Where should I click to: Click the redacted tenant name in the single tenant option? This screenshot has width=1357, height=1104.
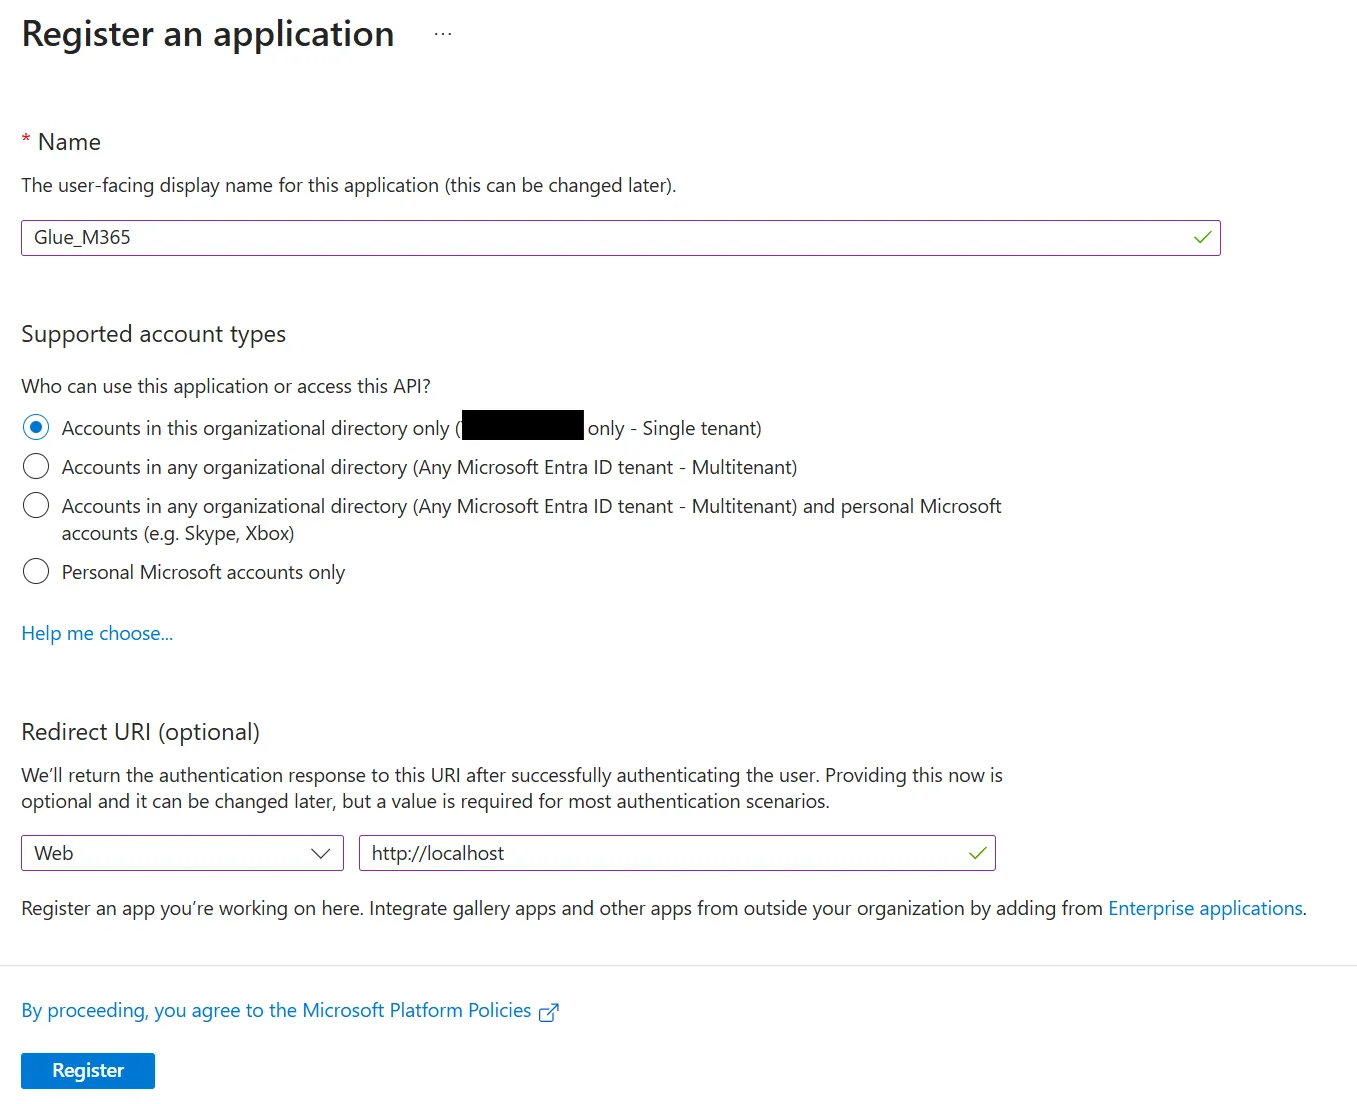522,425
